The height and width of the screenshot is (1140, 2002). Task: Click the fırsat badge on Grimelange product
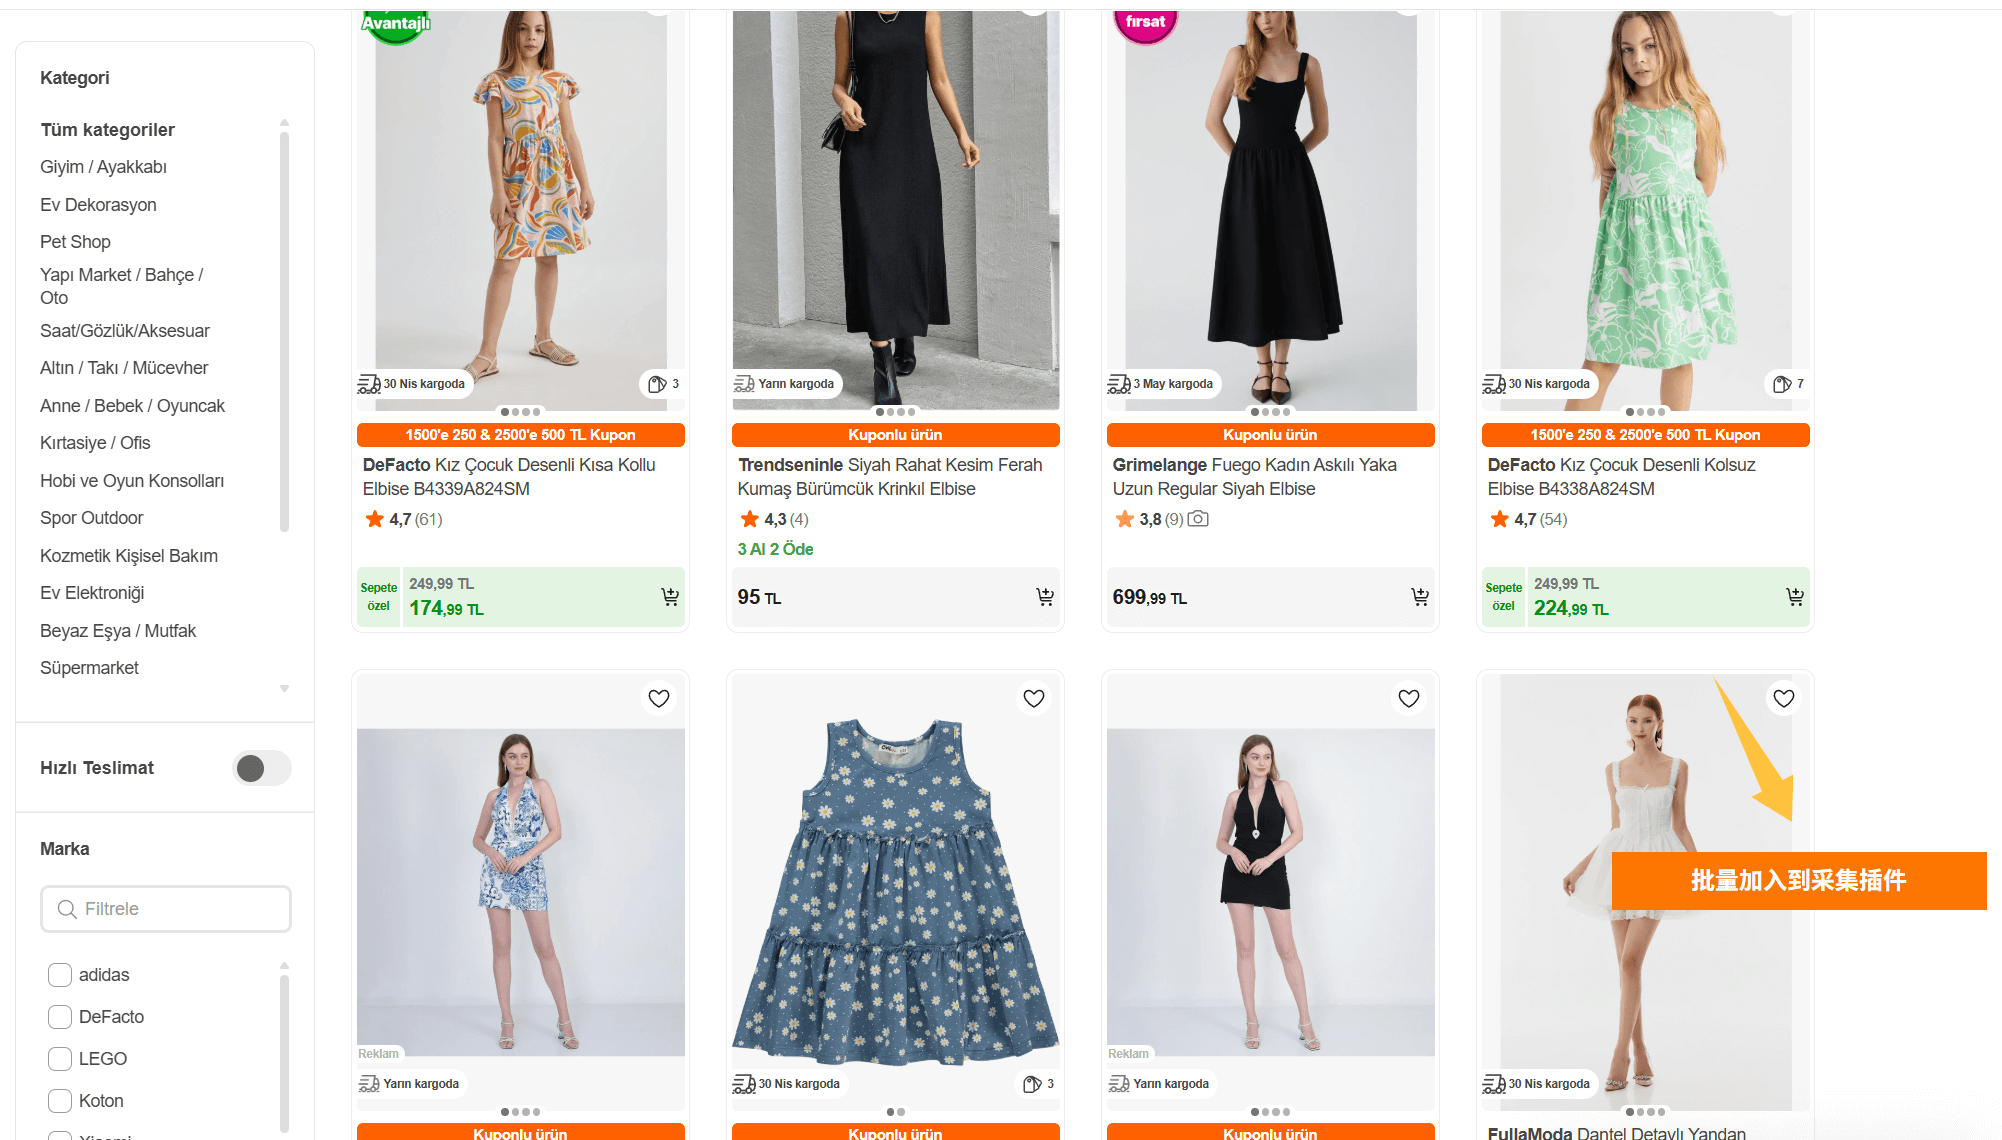point(1146,24)
